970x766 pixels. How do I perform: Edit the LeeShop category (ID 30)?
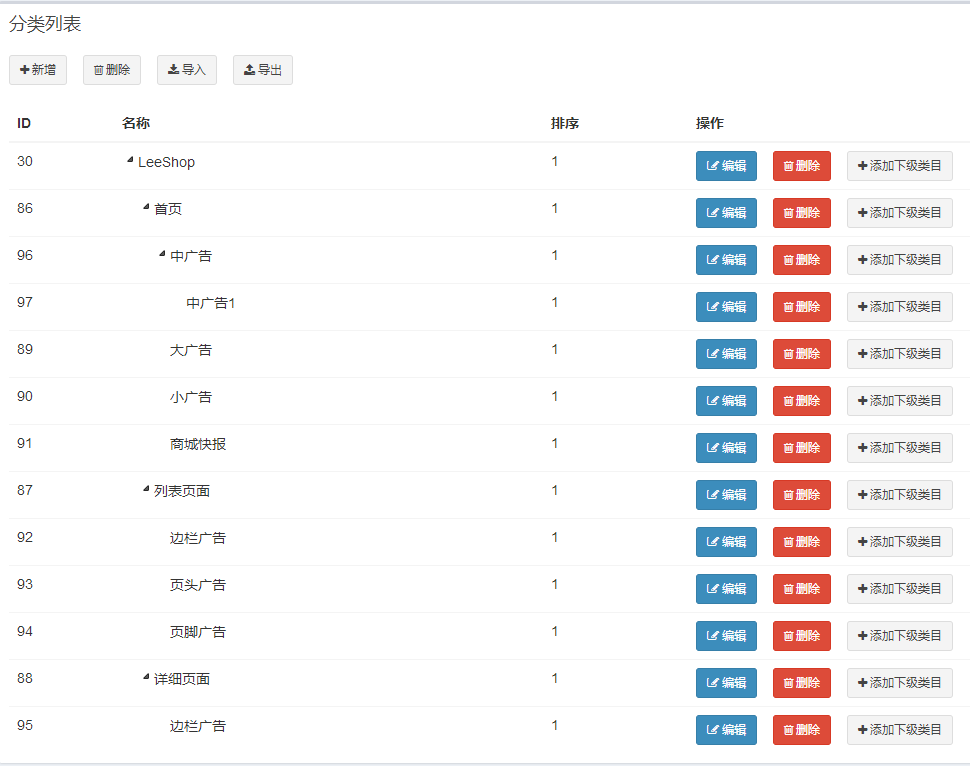click(726, 166)
